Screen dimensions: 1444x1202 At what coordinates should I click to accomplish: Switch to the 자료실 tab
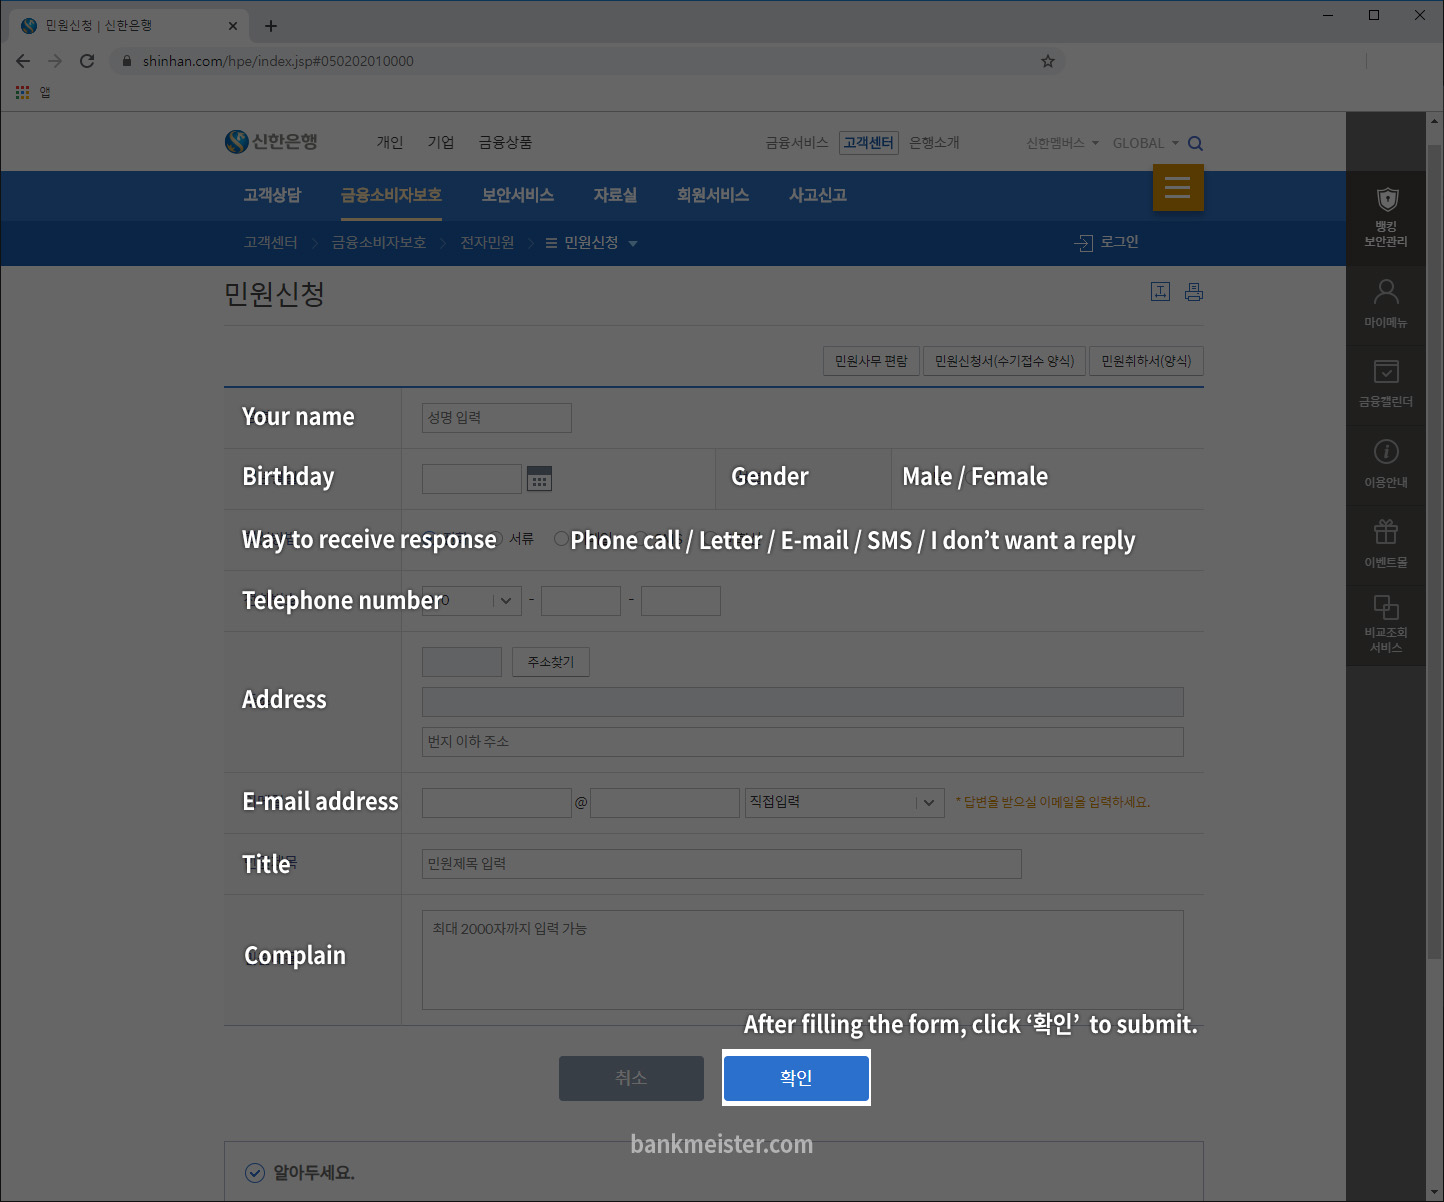615,195
